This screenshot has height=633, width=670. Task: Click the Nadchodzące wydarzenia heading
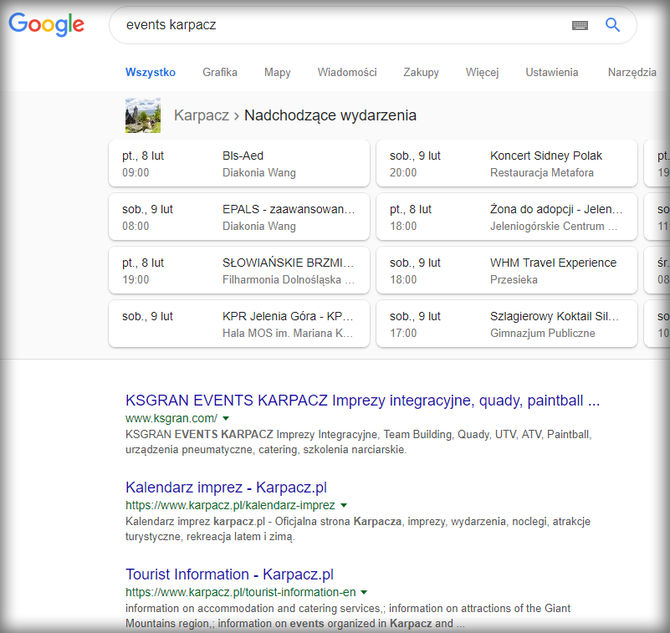coord(330,115)
